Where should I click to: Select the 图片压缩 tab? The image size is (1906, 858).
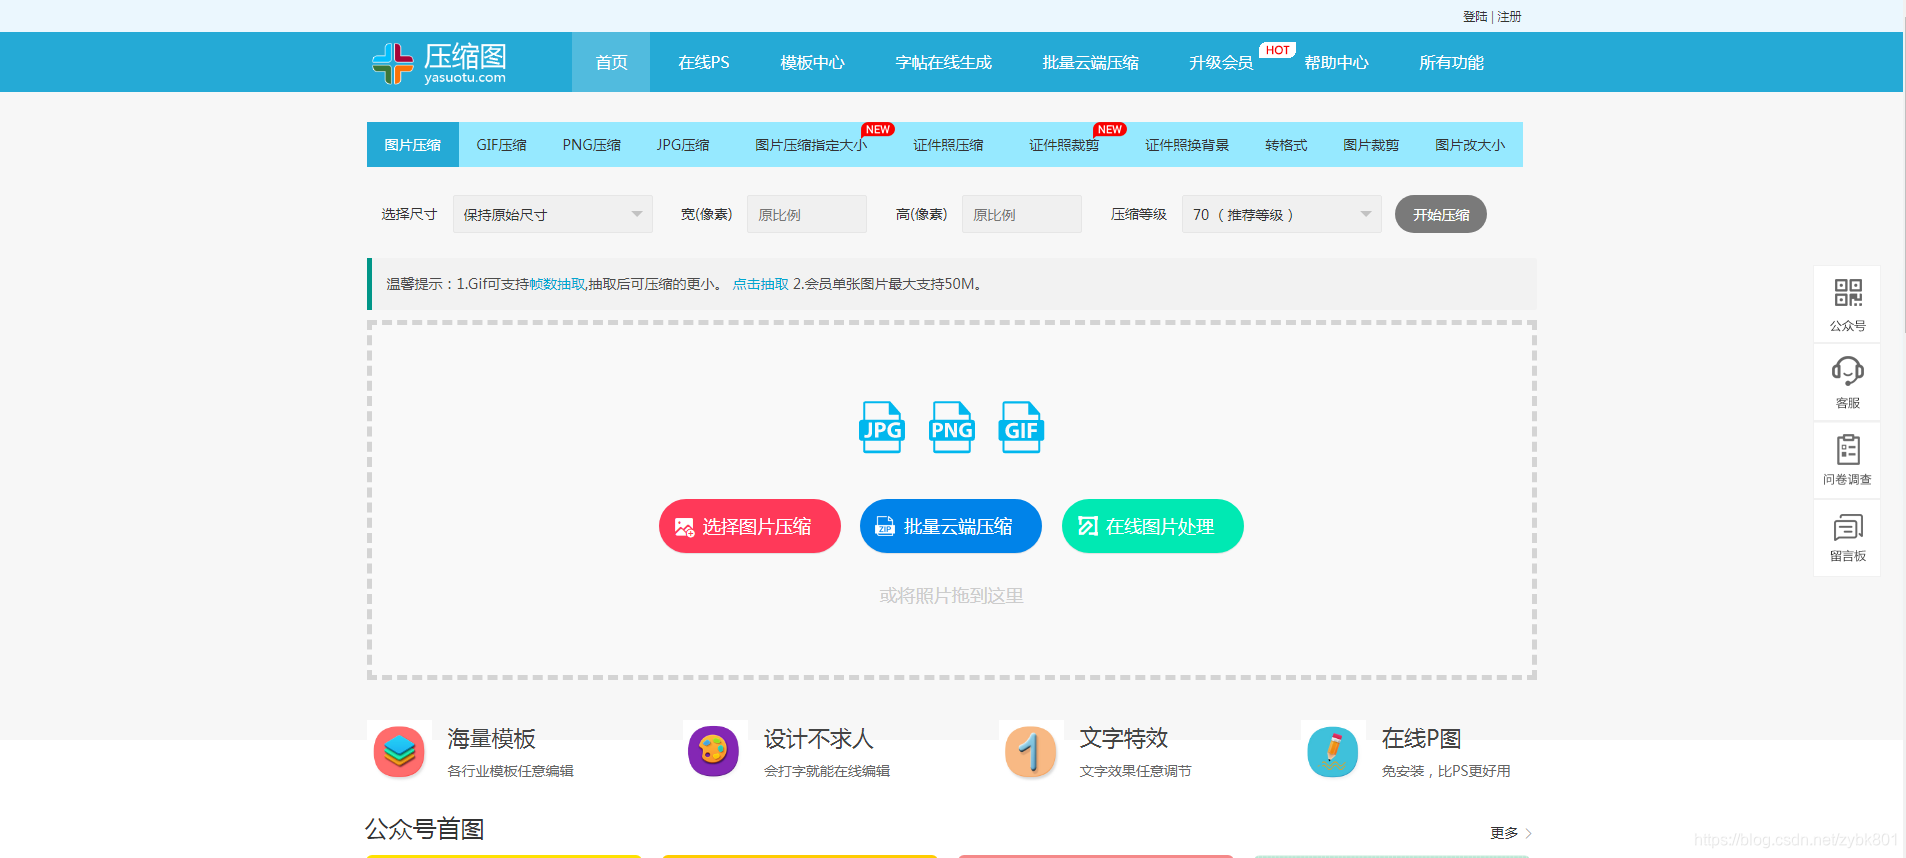(x=413, y=145)
